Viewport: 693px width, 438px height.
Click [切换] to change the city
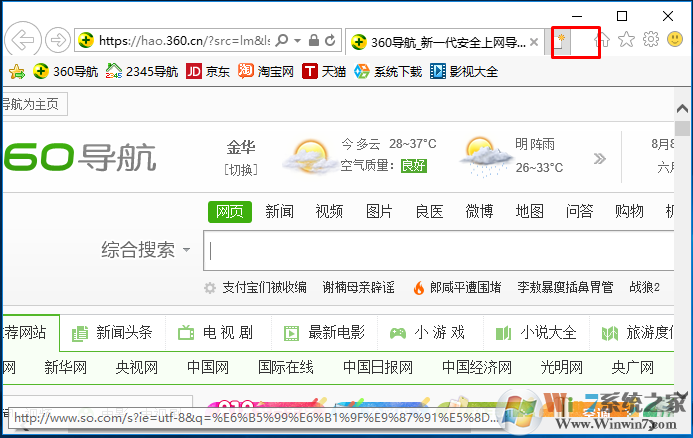click(x=241, y=170)
